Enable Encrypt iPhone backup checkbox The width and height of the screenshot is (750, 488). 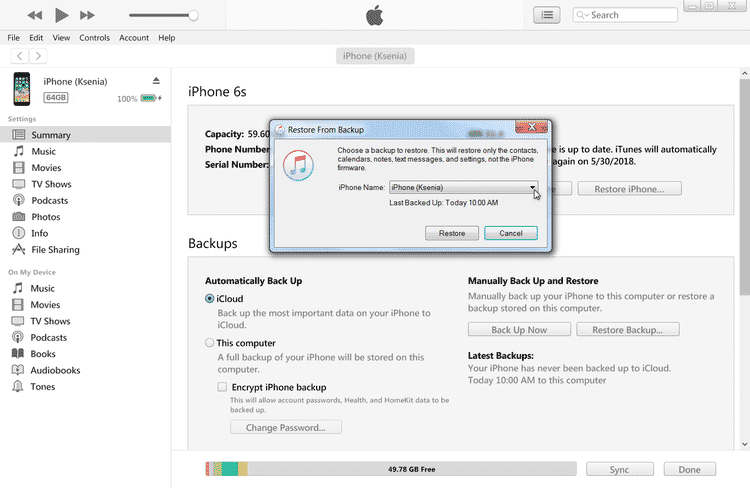click(x=222, y=387)
